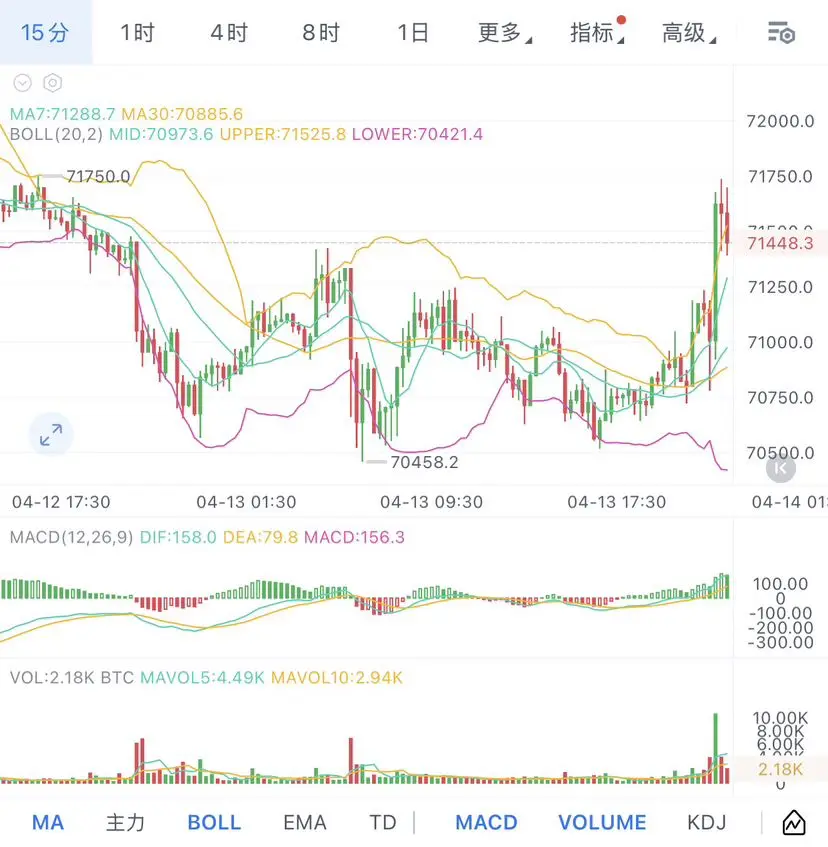This screenshot has height=847, width=828.
Task: Open the 高级 advanced dropdown
Action: (x=689, y=33)
